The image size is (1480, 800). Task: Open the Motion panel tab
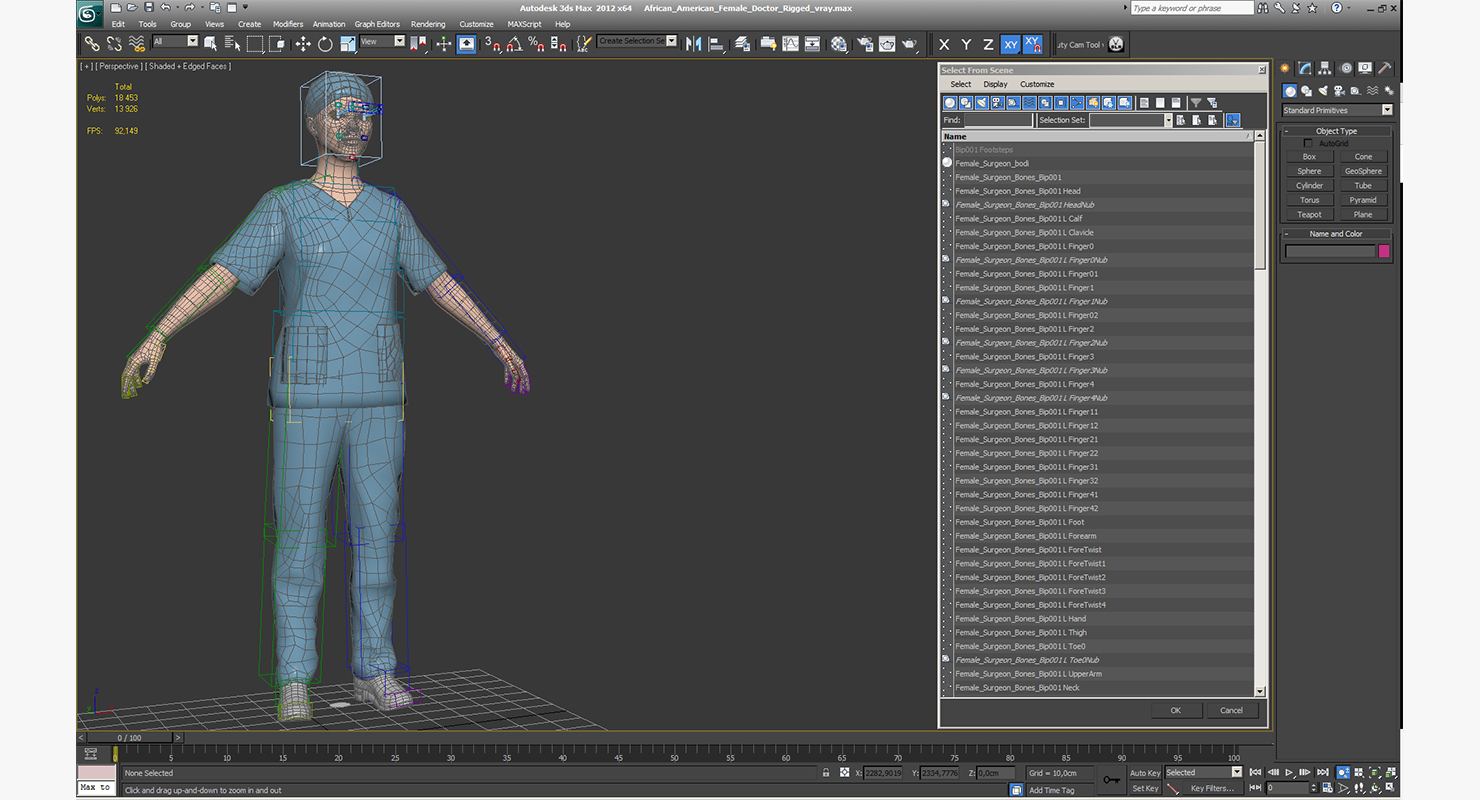pos(1346,68)
